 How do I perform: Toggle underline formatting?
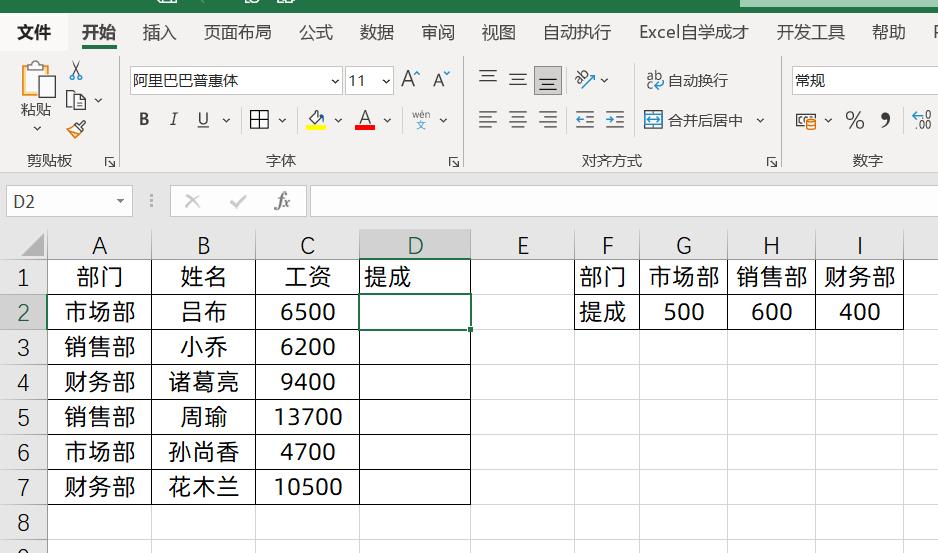click(203, 120)
